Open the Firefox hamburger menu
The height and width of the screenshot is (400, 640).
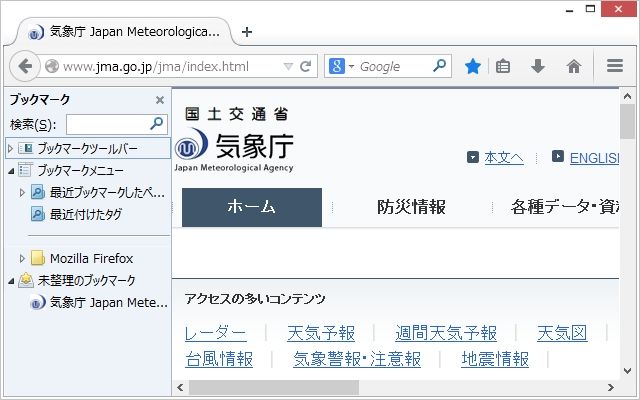click(615, 66)
